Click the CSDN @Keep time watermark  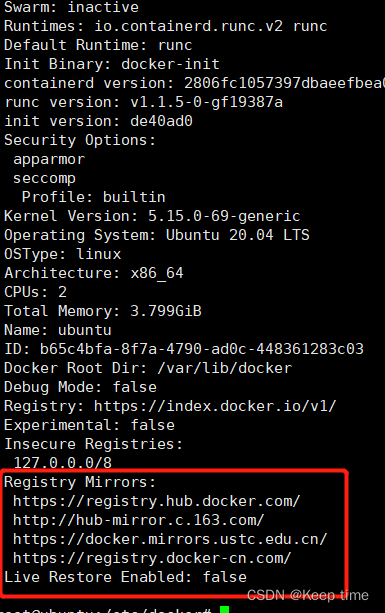pyautogui.click(x=308, y=595)
